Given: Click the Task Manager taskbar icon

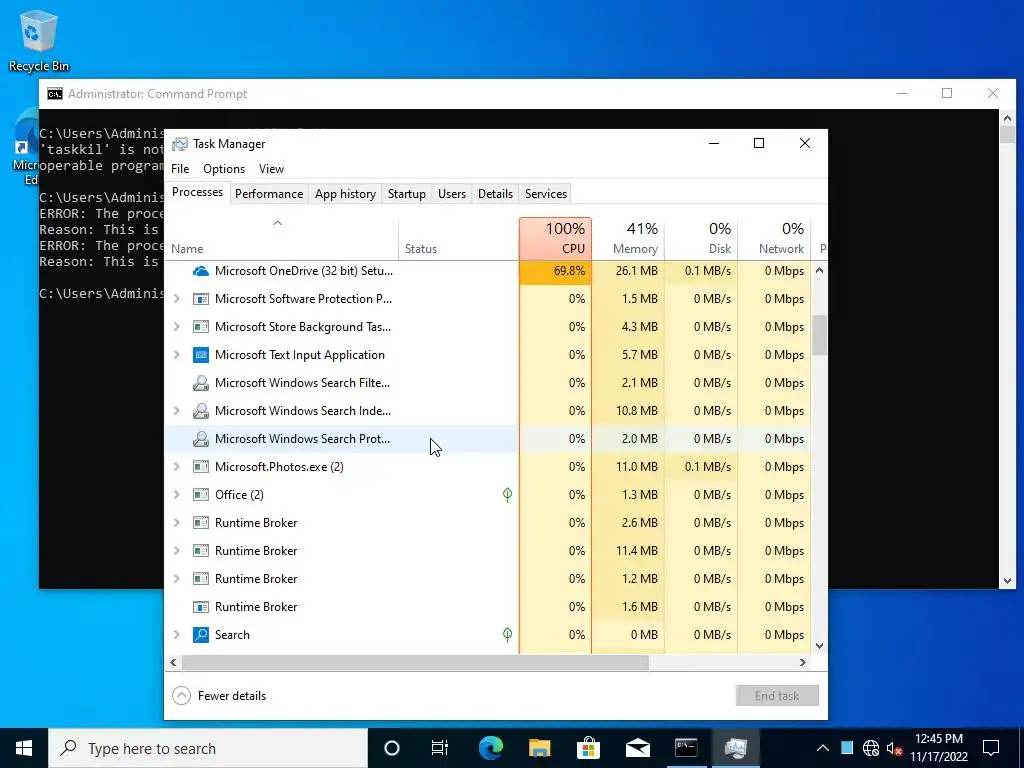Looking at the screenshot, I should pyautogui.click(x=735, y=748).
